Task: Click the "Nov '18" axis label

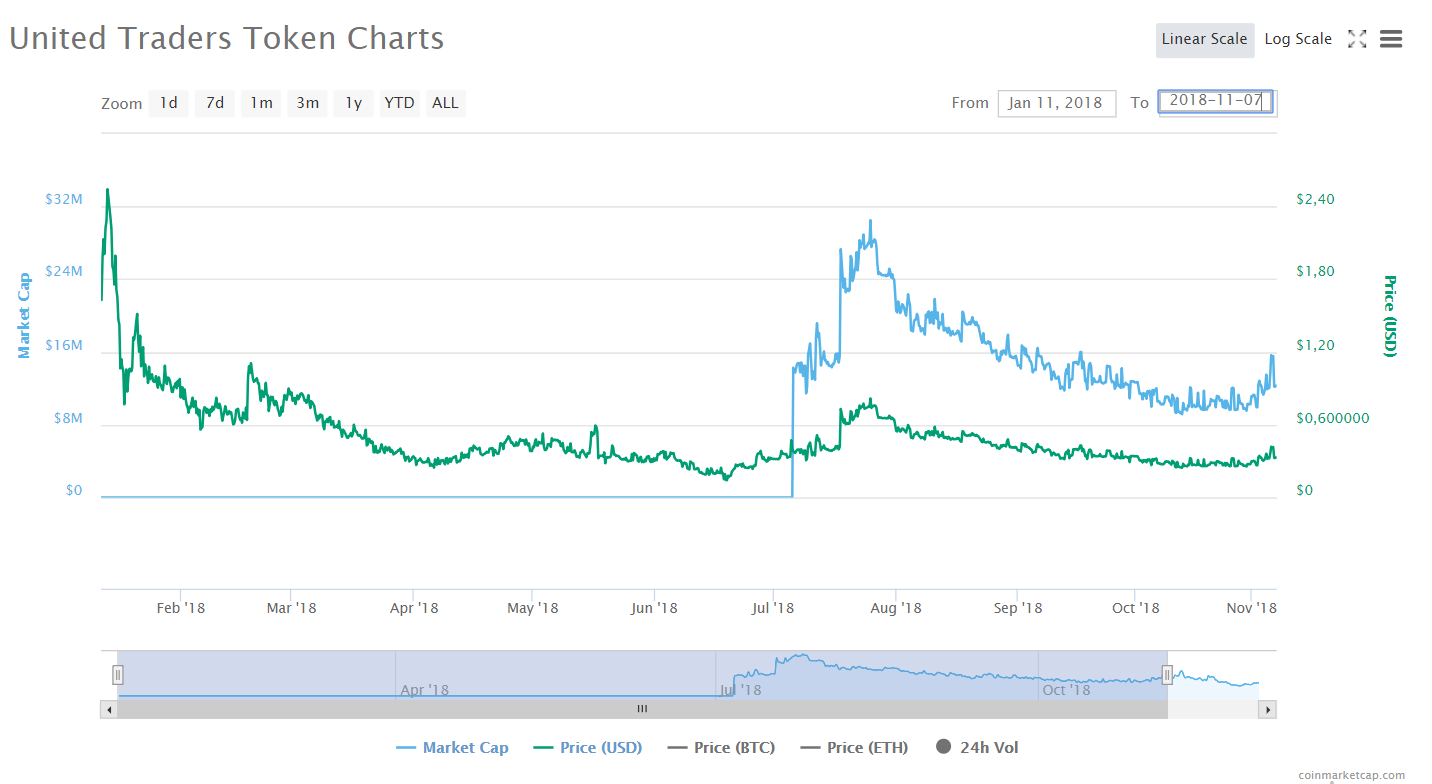Action: pyautogui.click(x=1253, y=608)
